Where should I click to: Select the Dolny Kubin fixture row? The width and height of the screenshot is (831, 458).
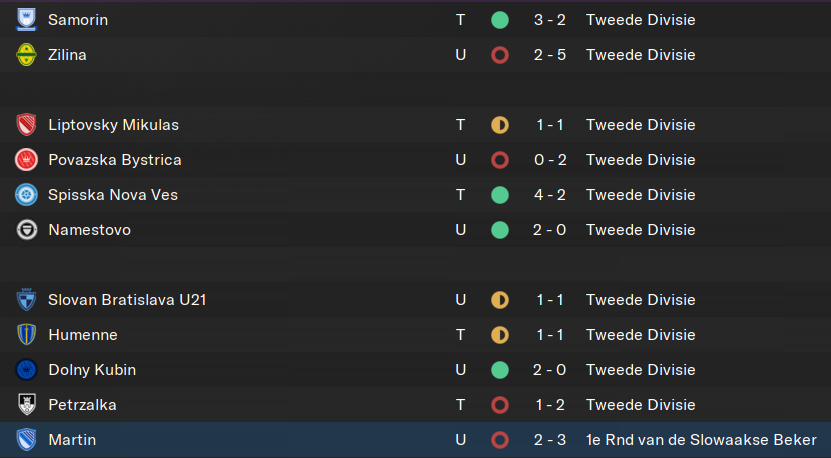(416, 370)
